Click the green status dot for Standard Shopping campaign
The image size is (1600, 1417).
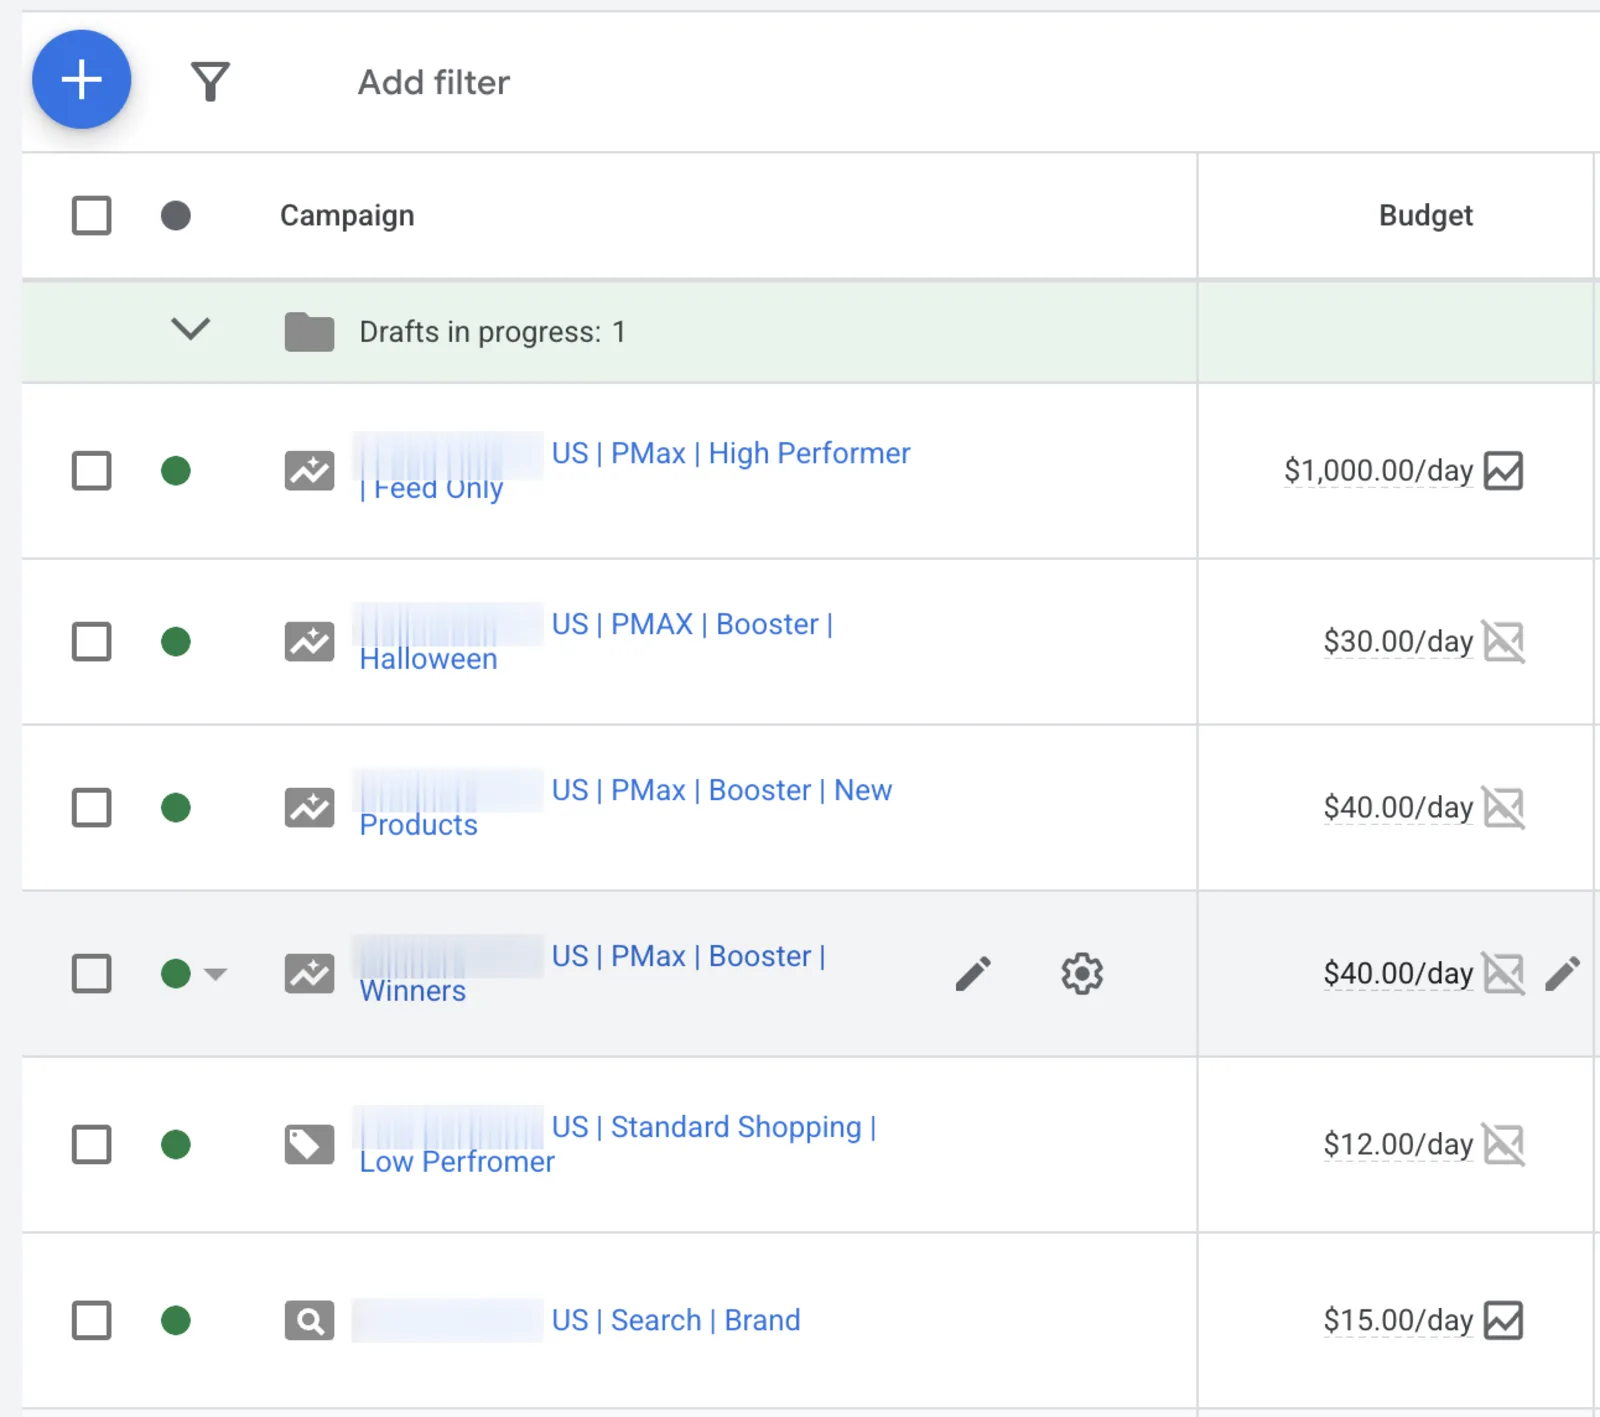click(x=176, y=1144)
